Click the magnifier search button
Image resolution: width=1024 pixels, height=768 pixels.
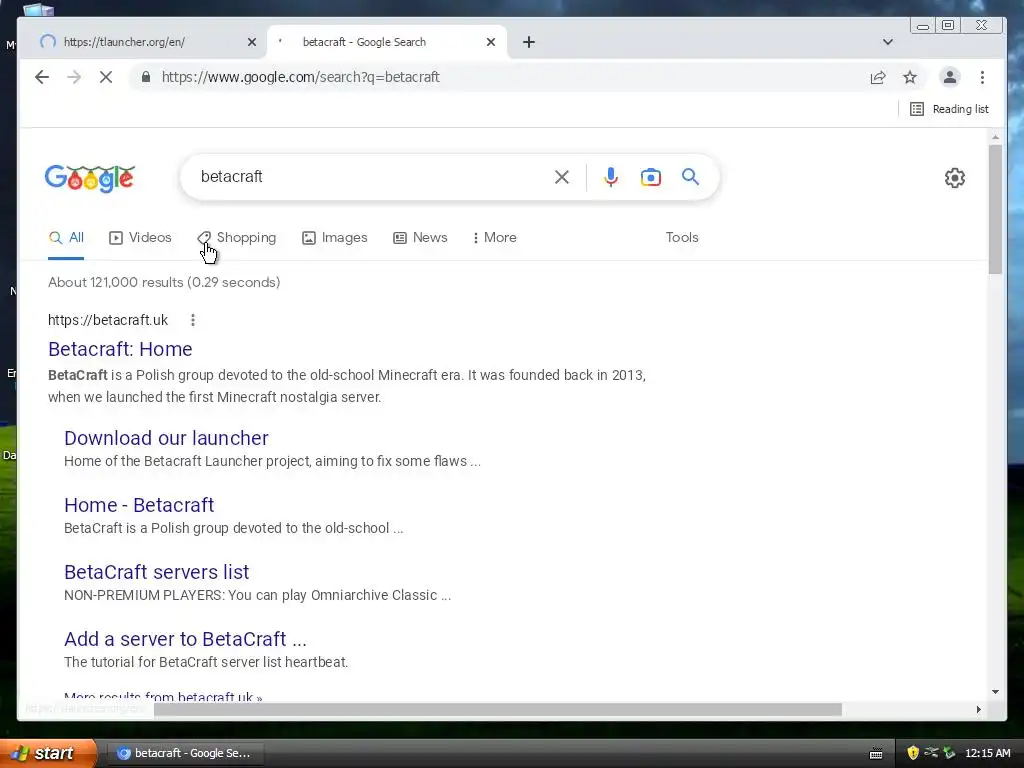pos(690,176)
